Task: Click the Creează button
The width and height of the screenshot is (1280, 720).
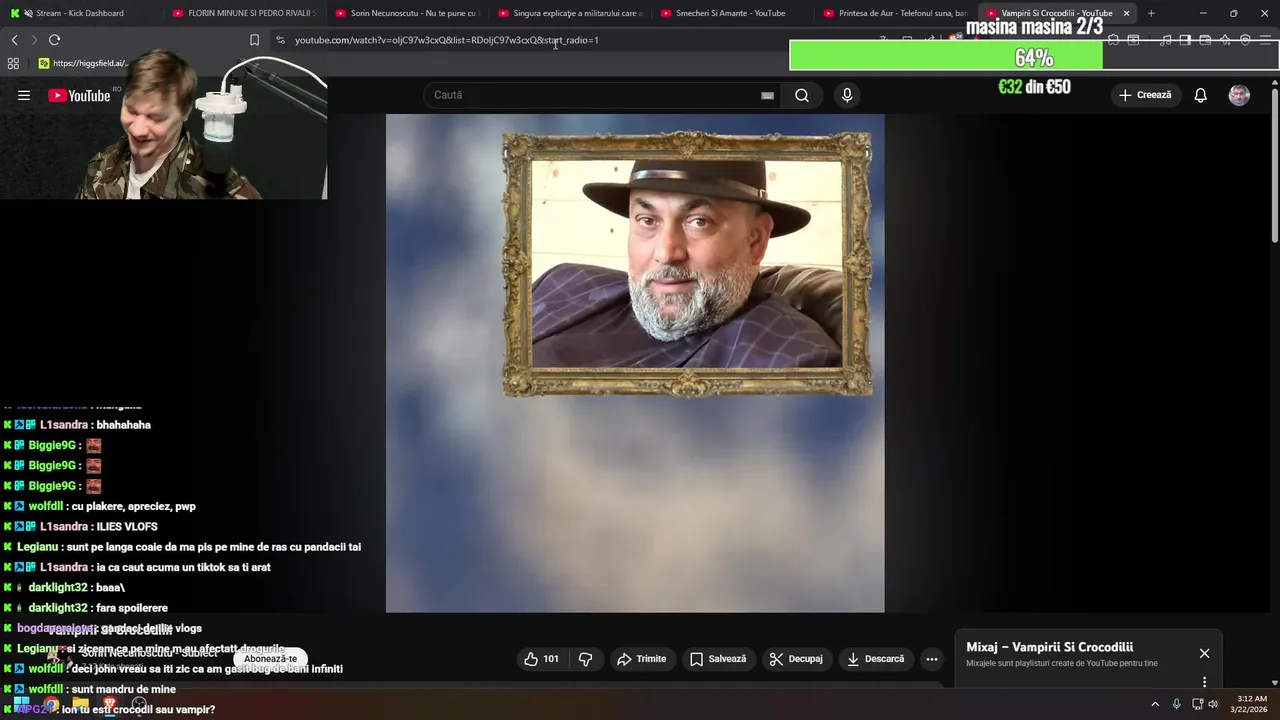Action: click(x=1145, y=95)
